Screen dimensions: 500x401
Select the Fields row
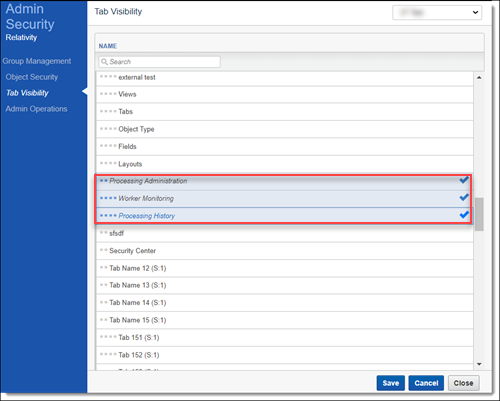[x=285, y=146]
